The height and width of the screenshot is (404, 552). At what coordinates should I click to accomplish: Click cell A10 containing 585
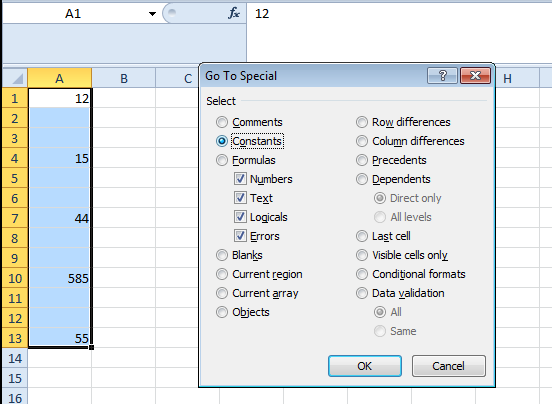coord(59,278)
